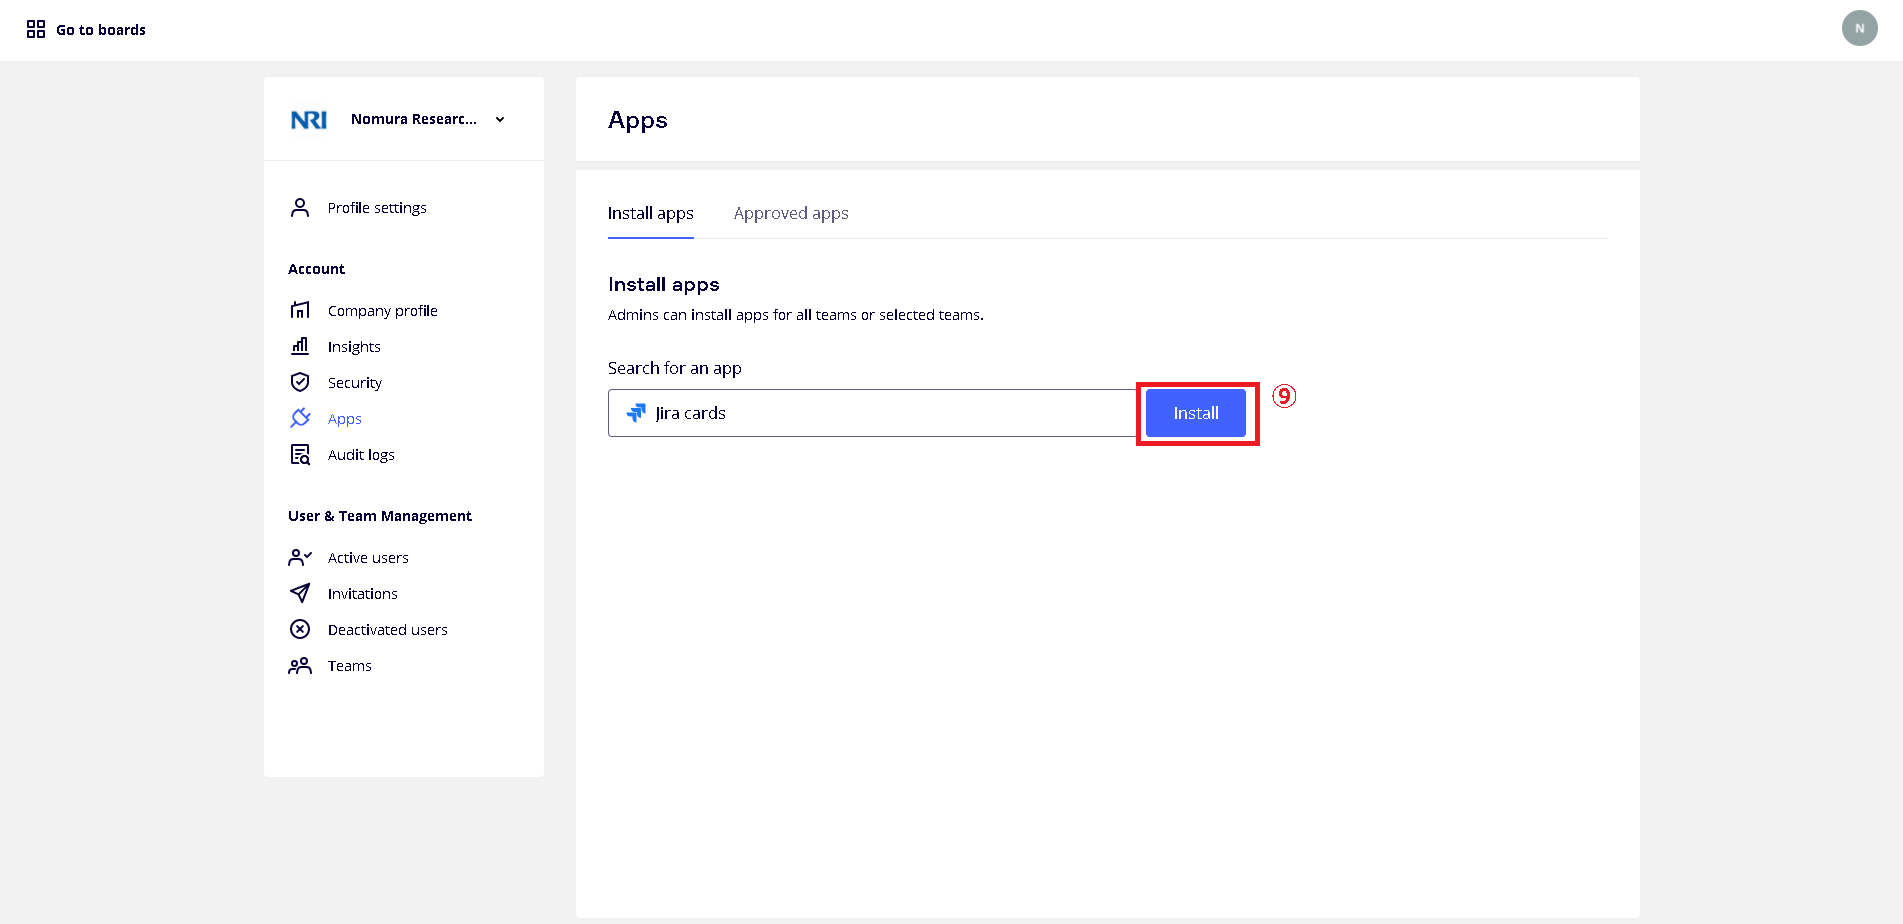Open the Audit logs menu item
Screen dimensions: 1903x924
(x=361, y=455)
